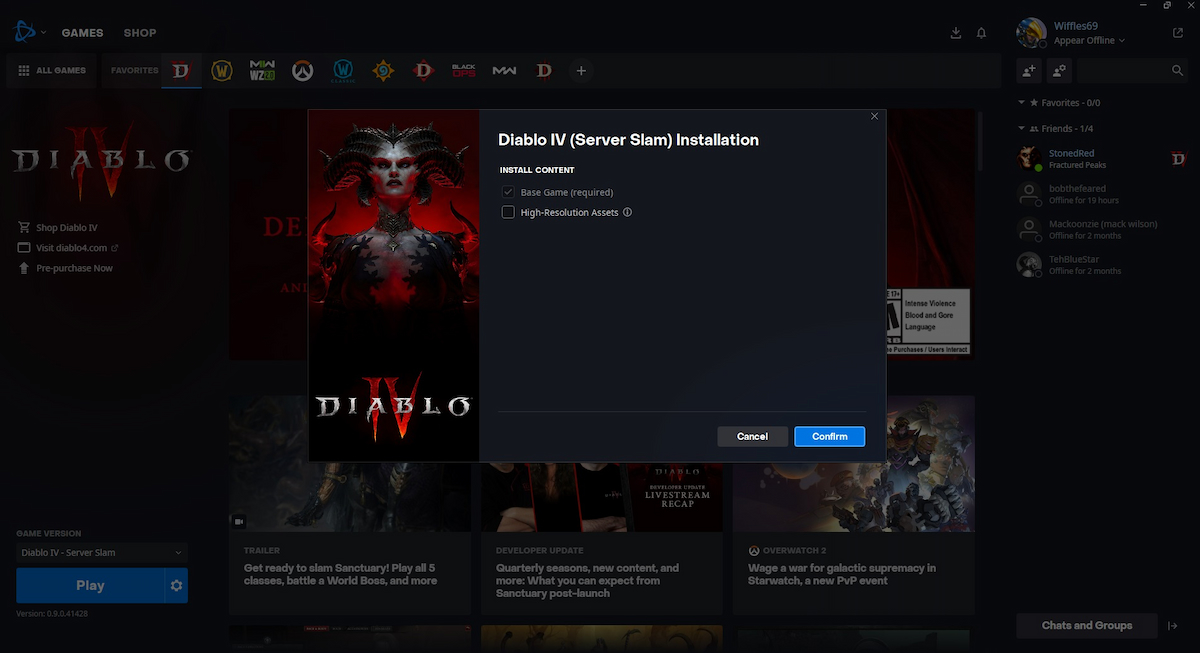Open game settings gear beside Play
Image resolution: width=1200 pixels, height=653 pixels.
pyautogui.click(x=177, y=586)
